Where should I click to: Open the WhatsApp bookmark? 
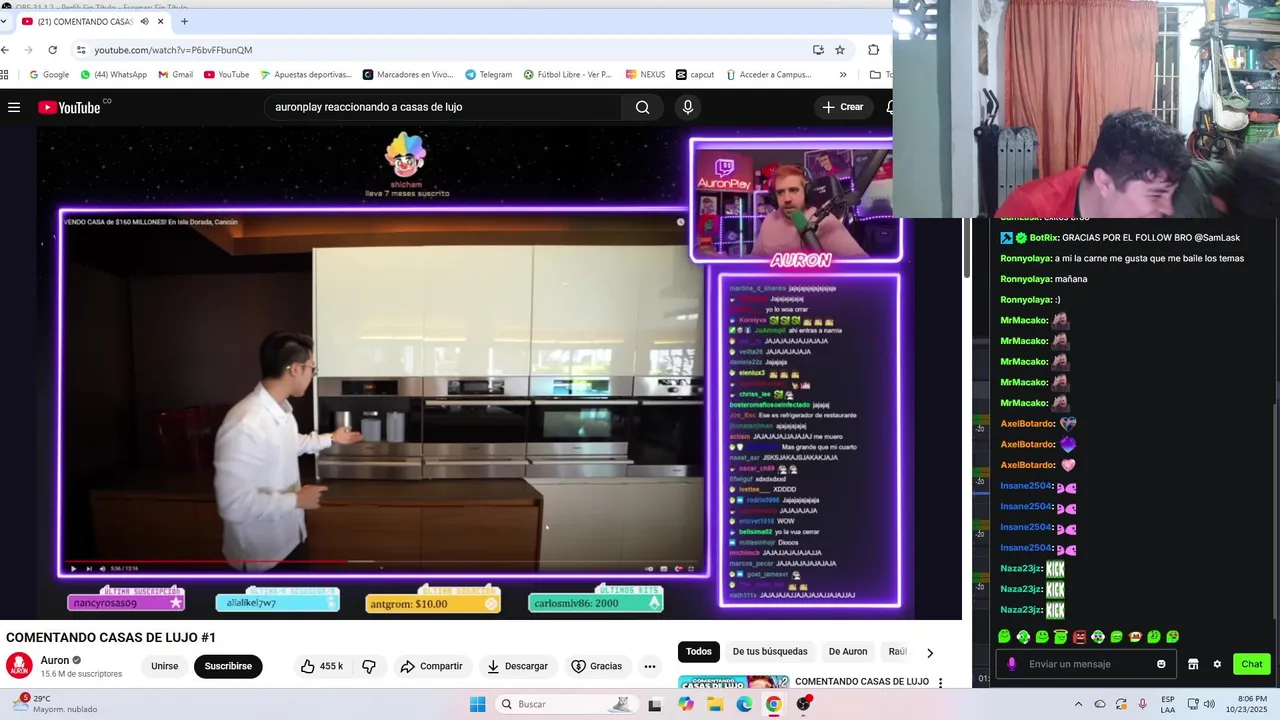pyautogui.click(x=114, y=74)
